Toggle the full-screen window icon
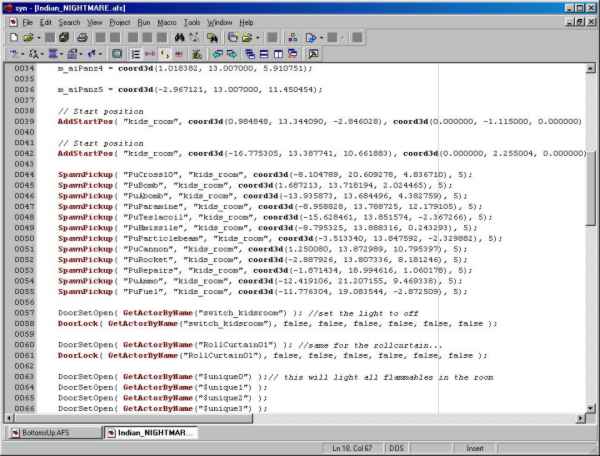The width and height of the screenshot is (600, 456). (117, 54)
